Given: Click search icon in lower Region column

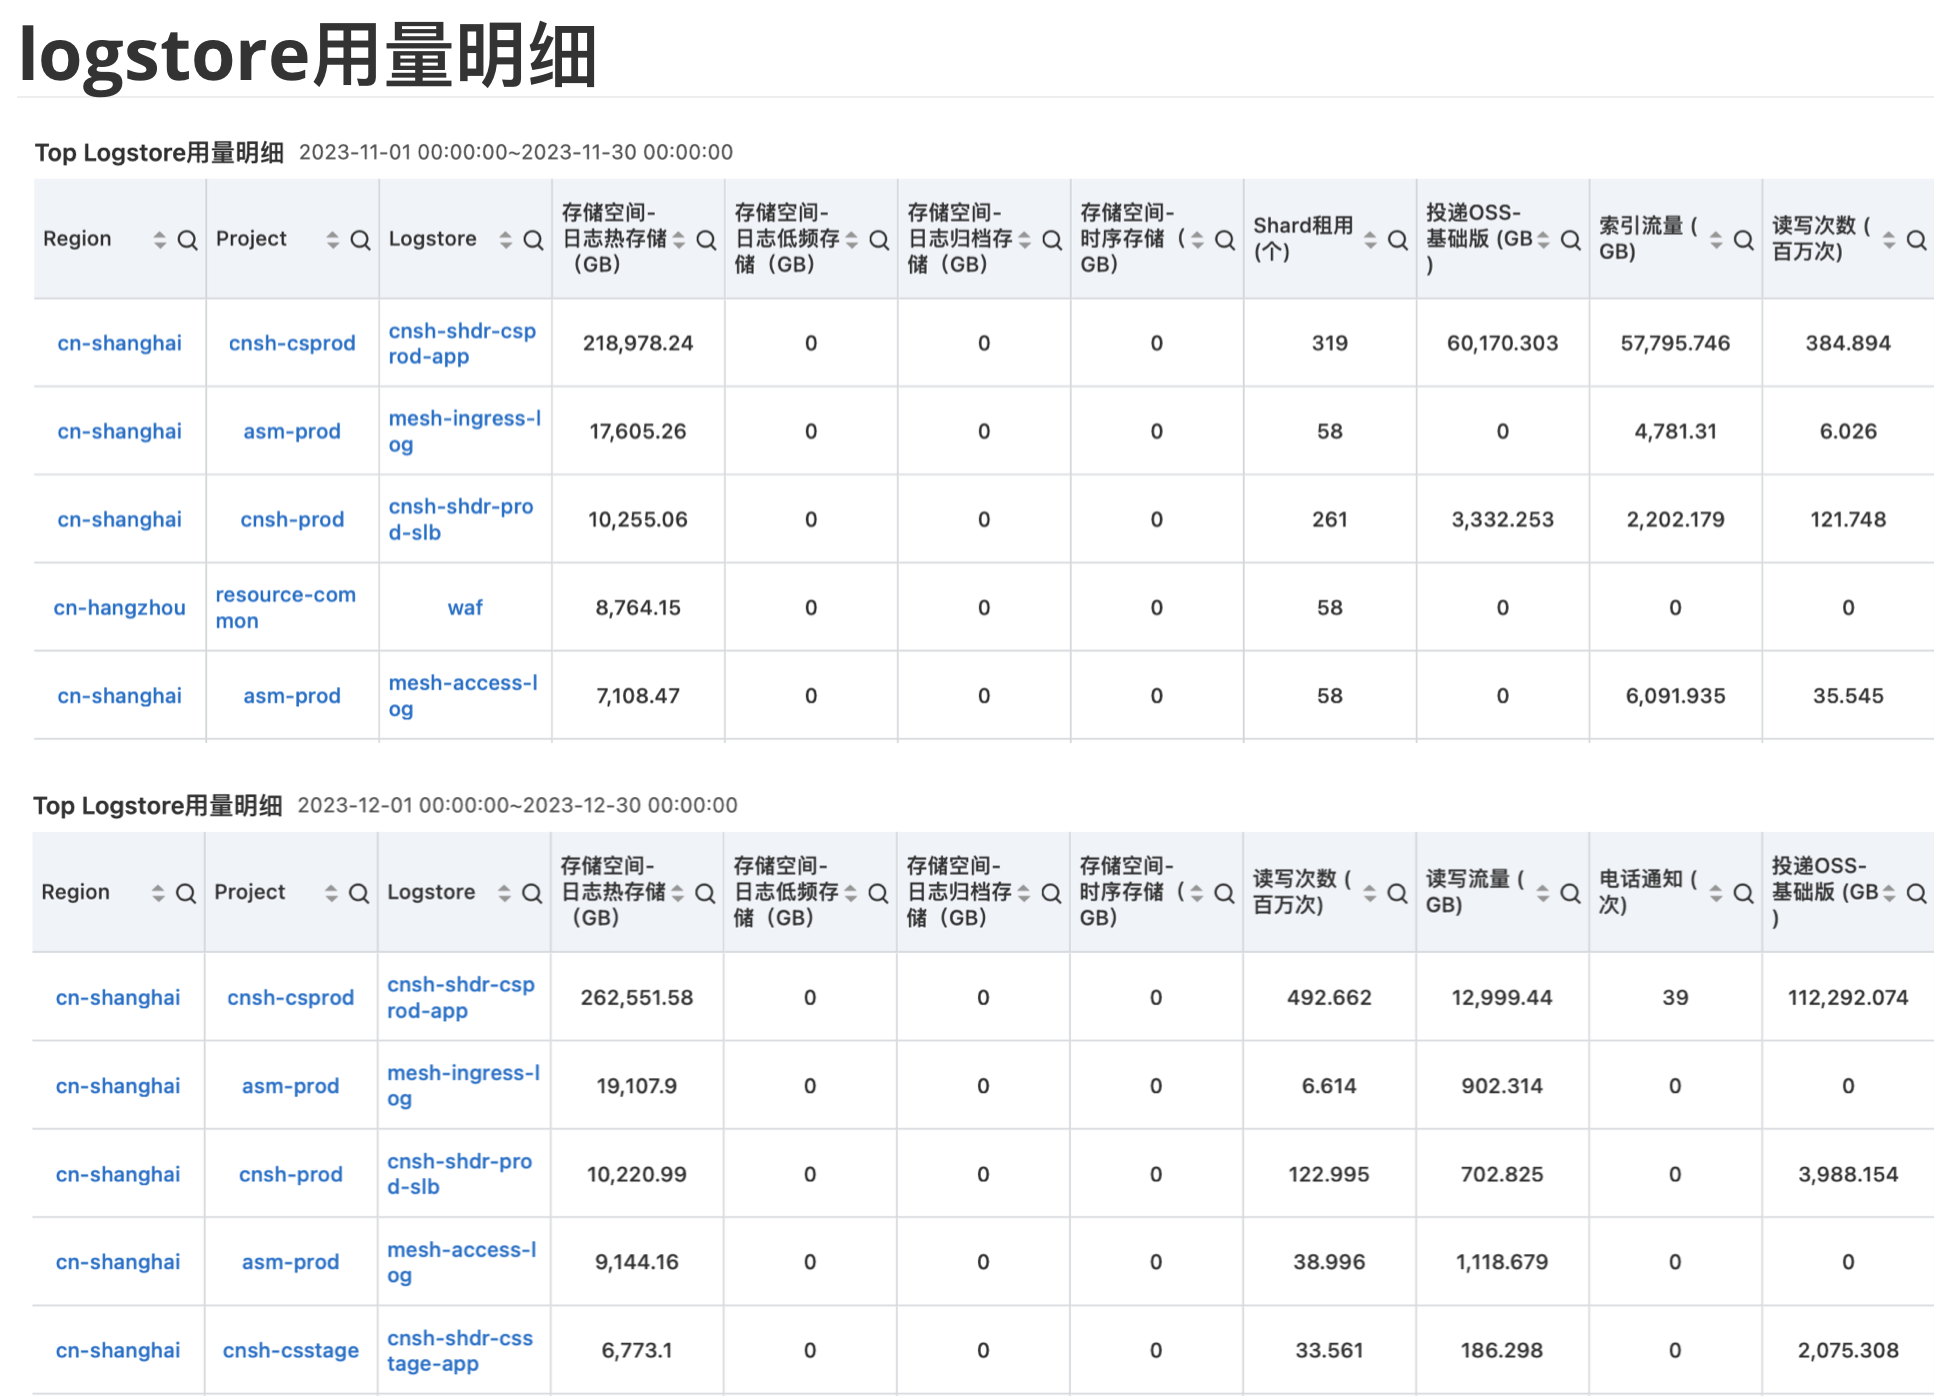Looking at the screenshot, I should pos(185,893).
